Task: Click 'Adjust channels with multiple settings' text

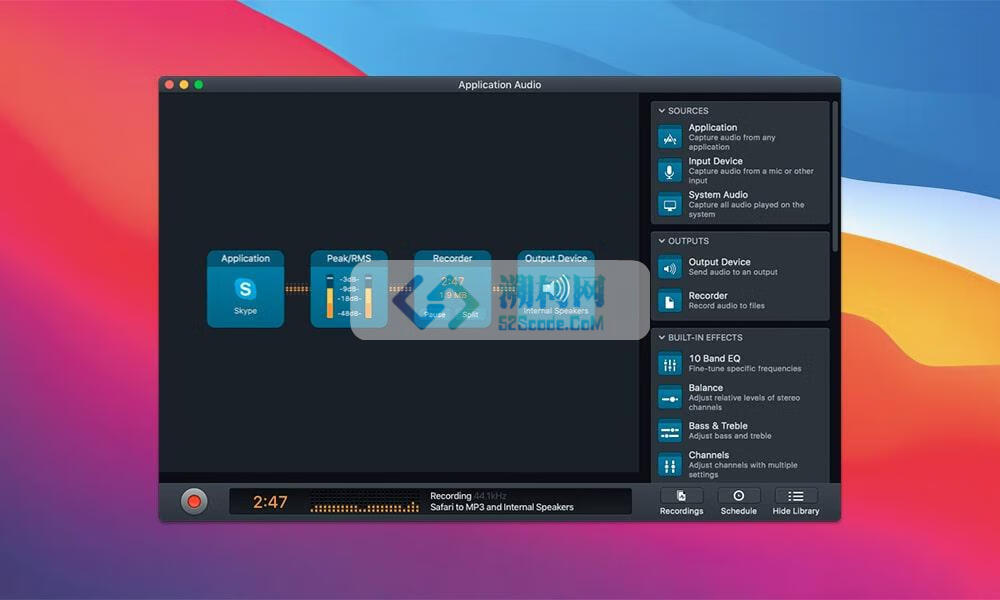Action: 742,470
